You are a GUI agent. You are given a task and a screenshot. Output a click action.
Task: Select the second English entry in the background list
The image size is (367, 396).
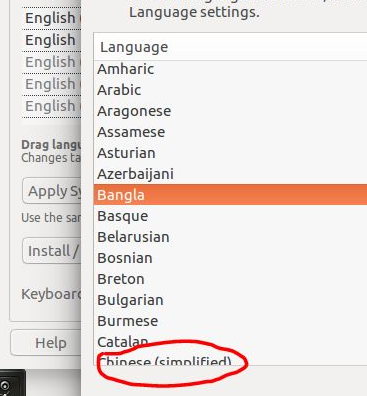tap(52, 40)
